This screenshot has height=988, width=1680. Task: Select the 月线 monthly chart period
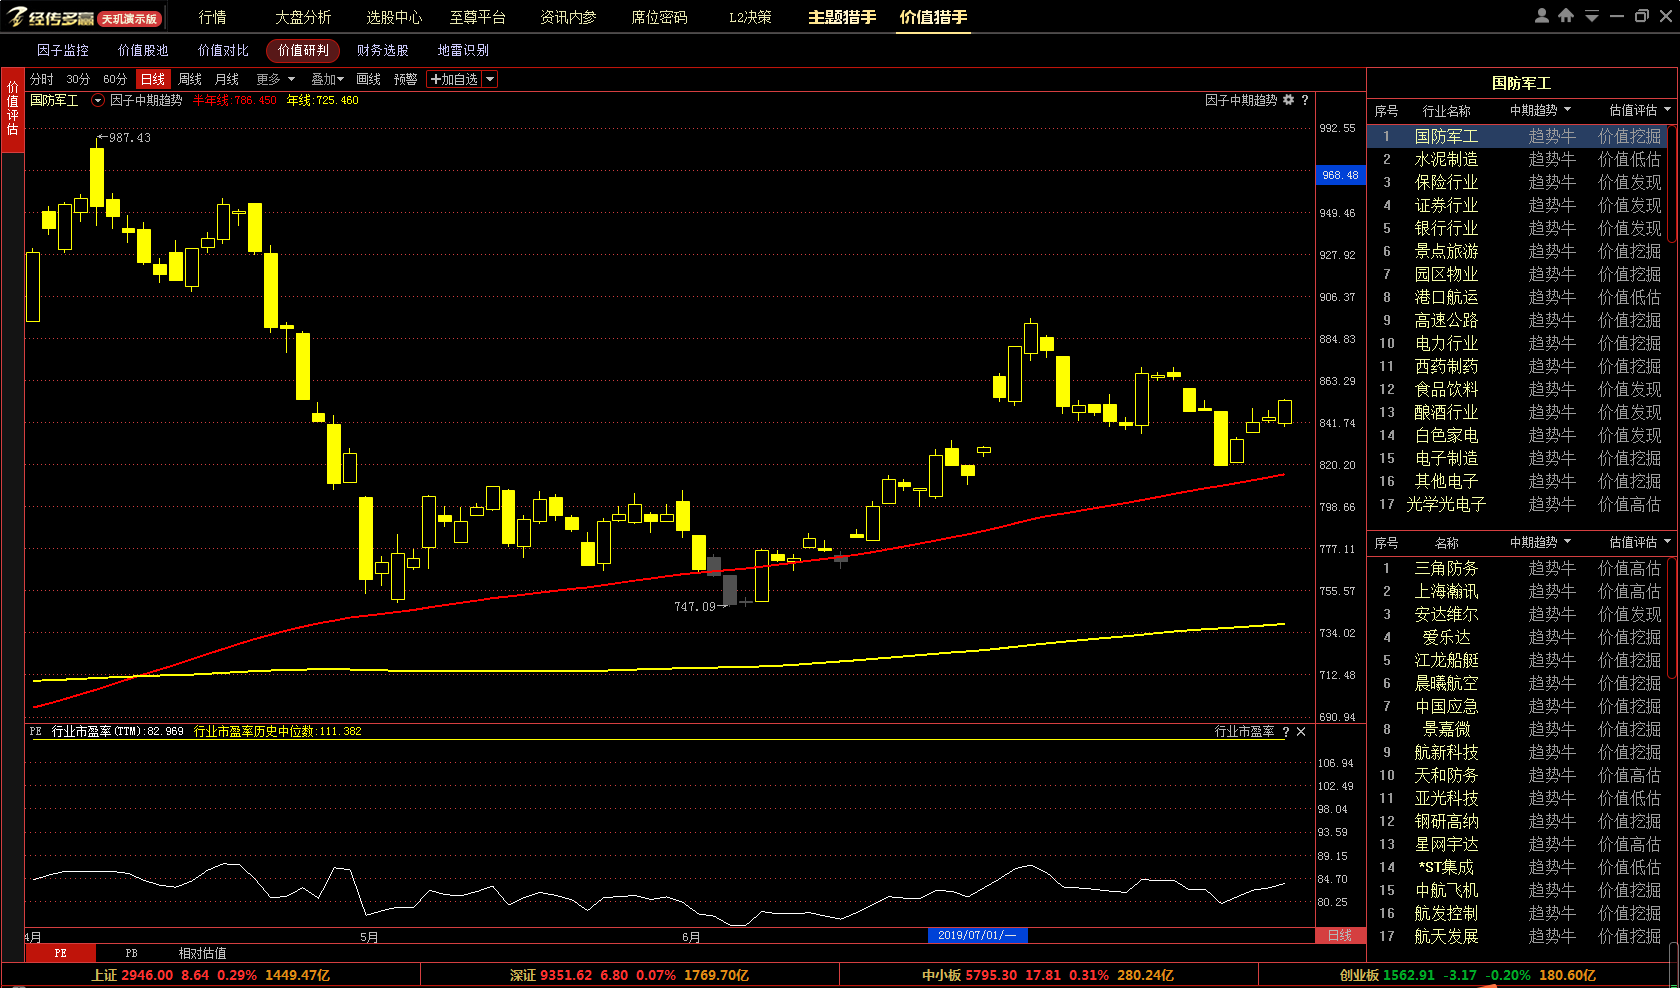click(227, 79)
